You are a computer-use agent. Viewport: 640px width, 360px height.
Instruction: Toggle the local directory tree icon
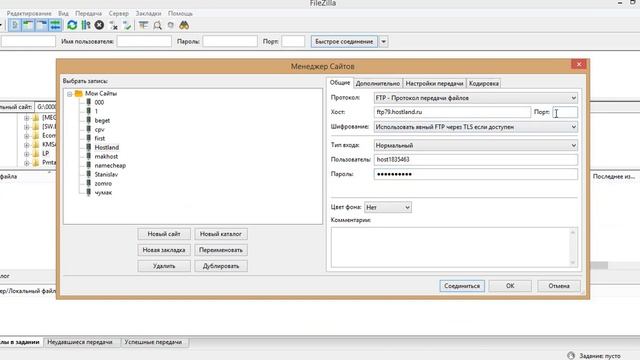coord(28,25)
